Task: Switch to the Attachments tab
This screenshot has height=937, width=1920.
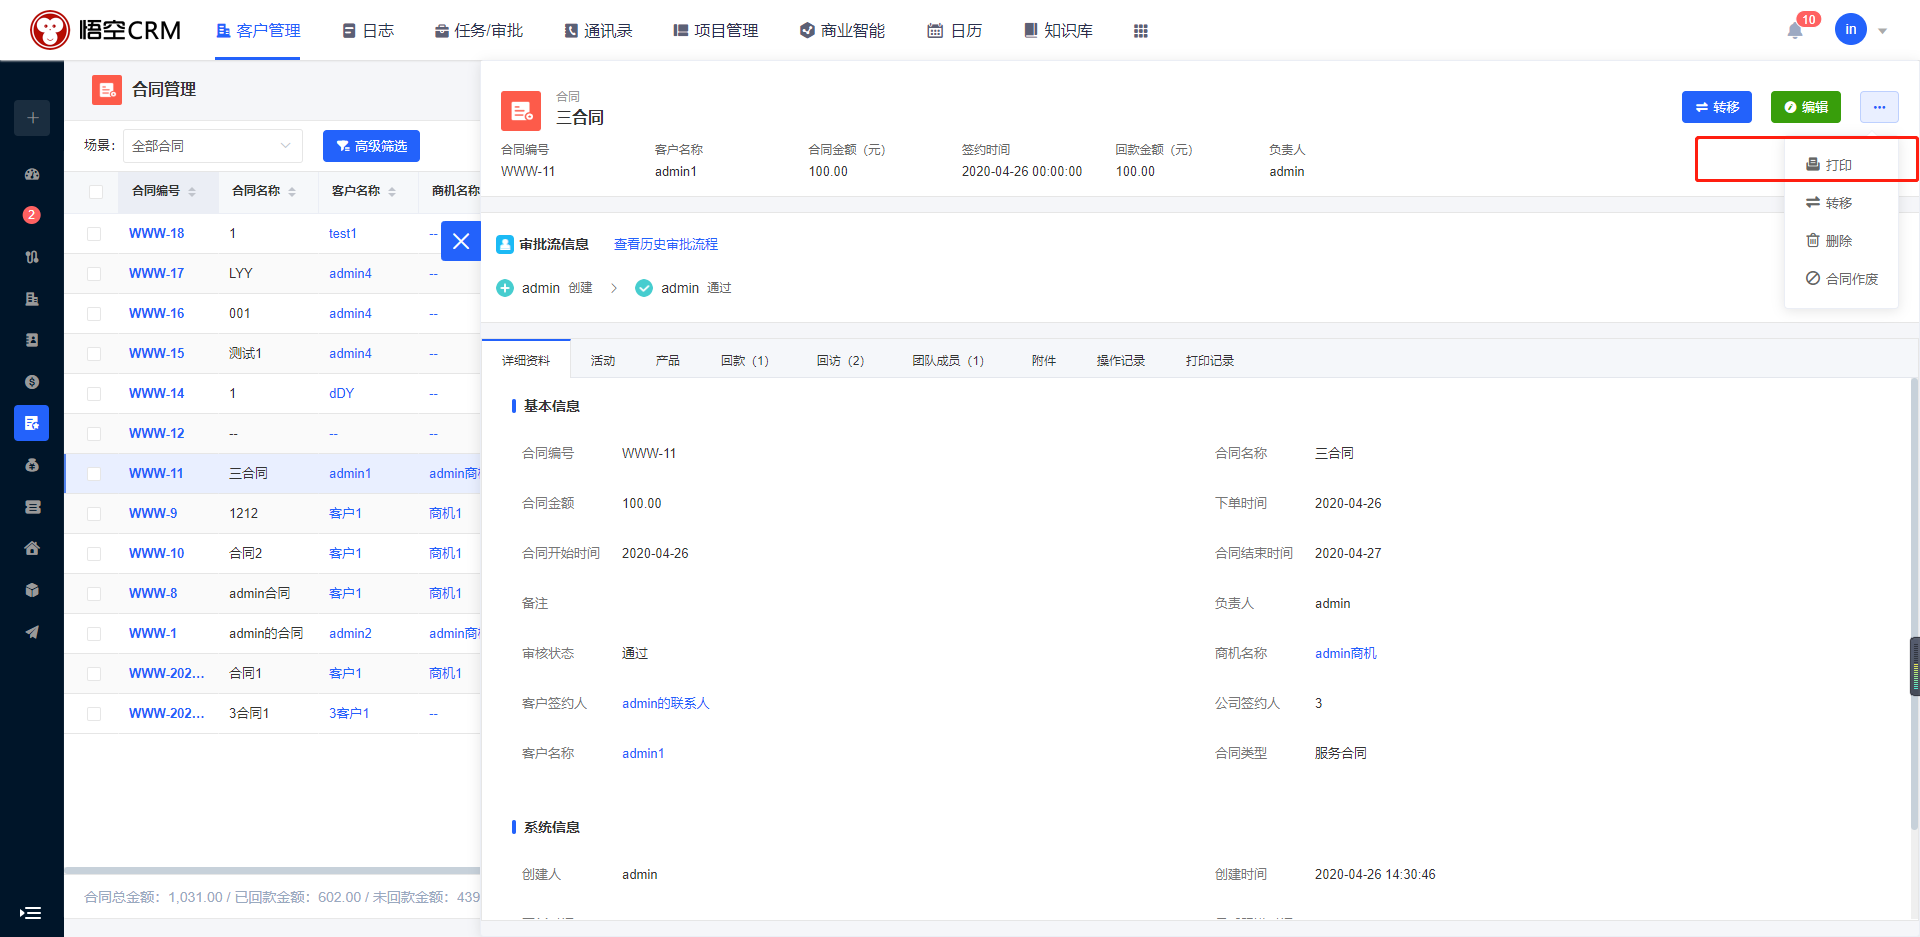Action: [1044, 361]
